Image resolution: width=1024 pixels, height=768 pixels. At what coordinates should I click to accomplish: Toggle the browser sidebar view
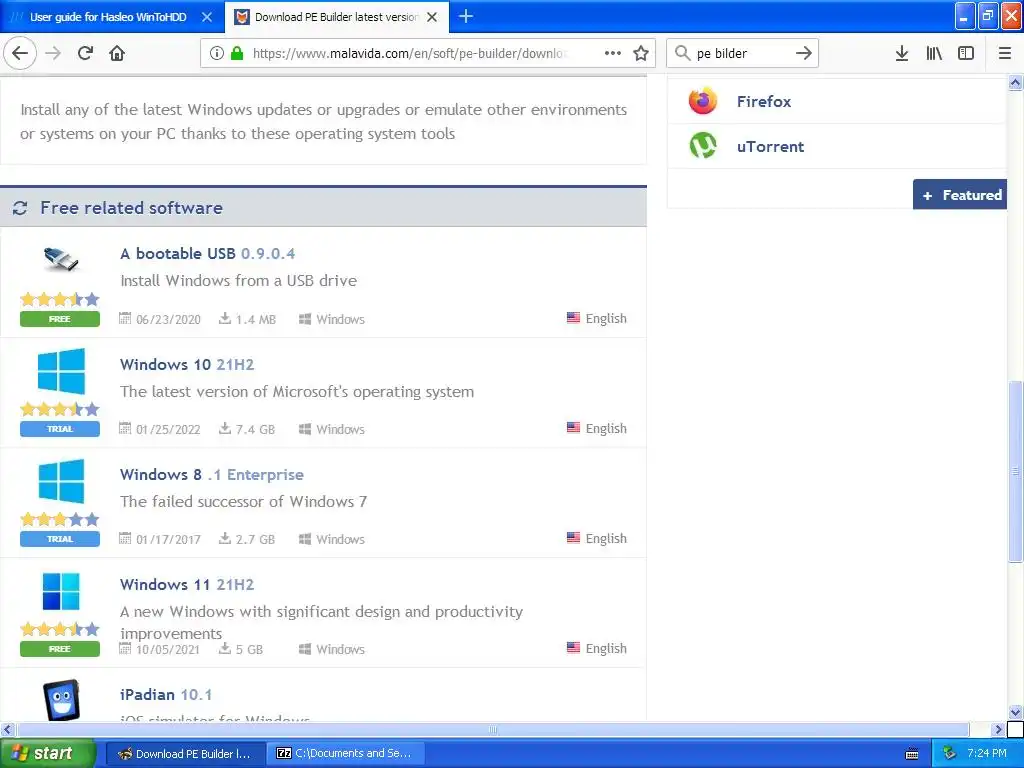[966, 54]
